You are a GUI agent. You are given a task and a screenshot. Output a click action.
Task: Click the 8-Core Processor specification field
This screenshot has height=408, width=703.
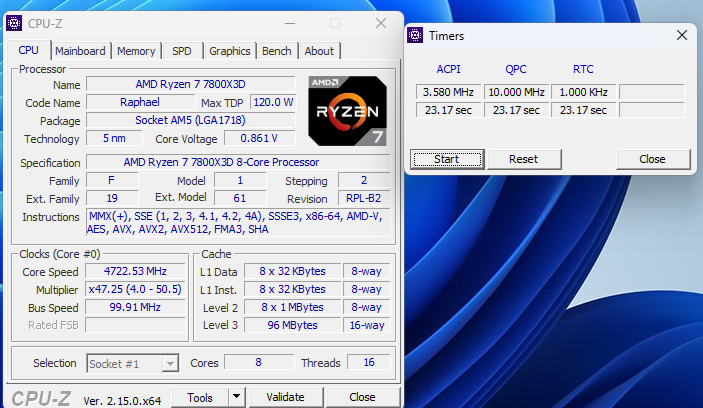[238, 162]
